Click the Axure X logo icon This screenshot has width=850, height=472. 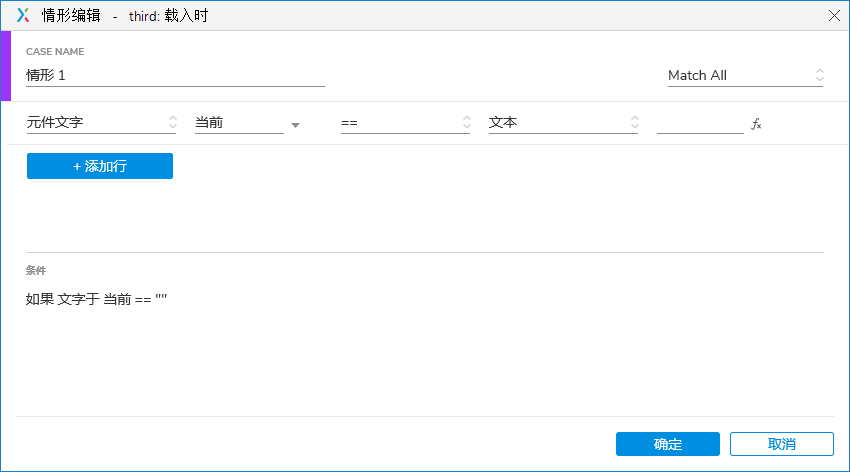click(23, 15)
